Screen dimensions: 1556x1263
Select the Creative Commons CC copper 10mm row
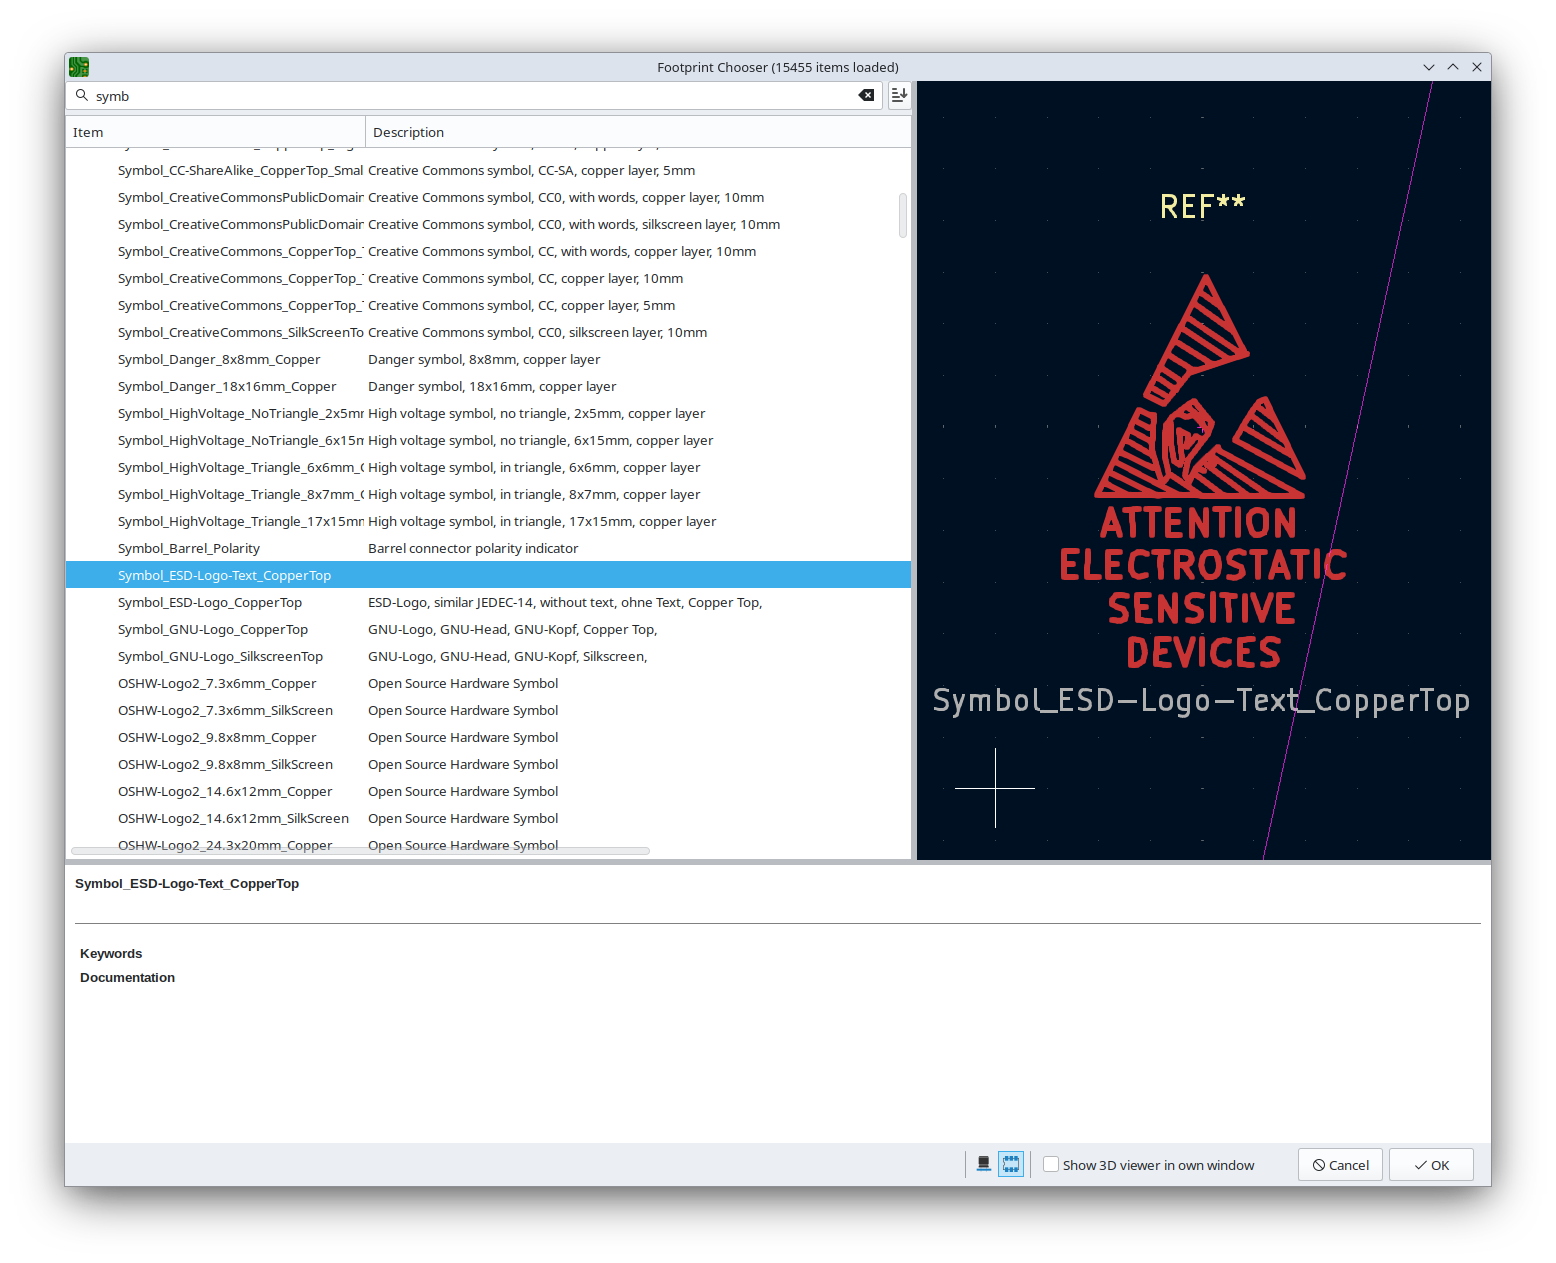point(488,278)
